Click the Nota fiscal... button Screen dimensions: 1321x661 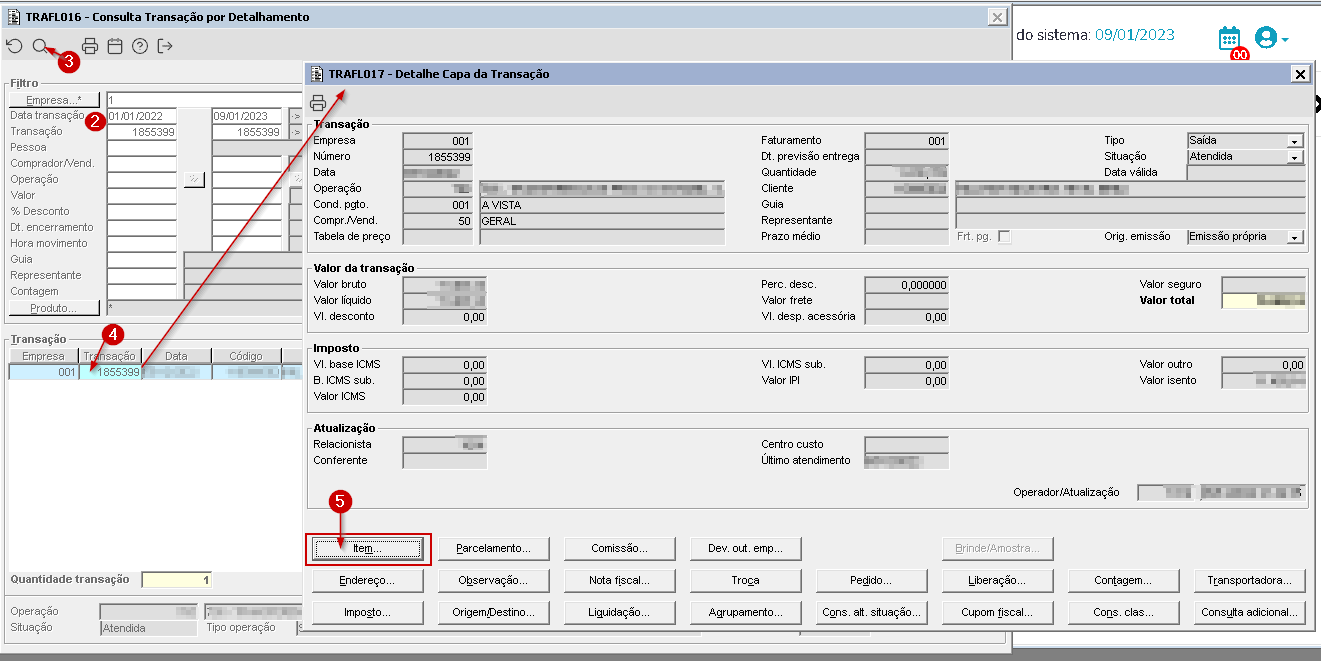click(620, 580)
